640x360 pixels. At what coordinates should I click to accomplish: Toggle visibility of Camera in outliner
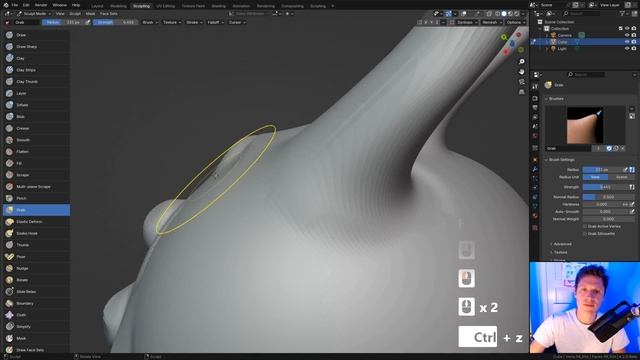coord(627,35)
